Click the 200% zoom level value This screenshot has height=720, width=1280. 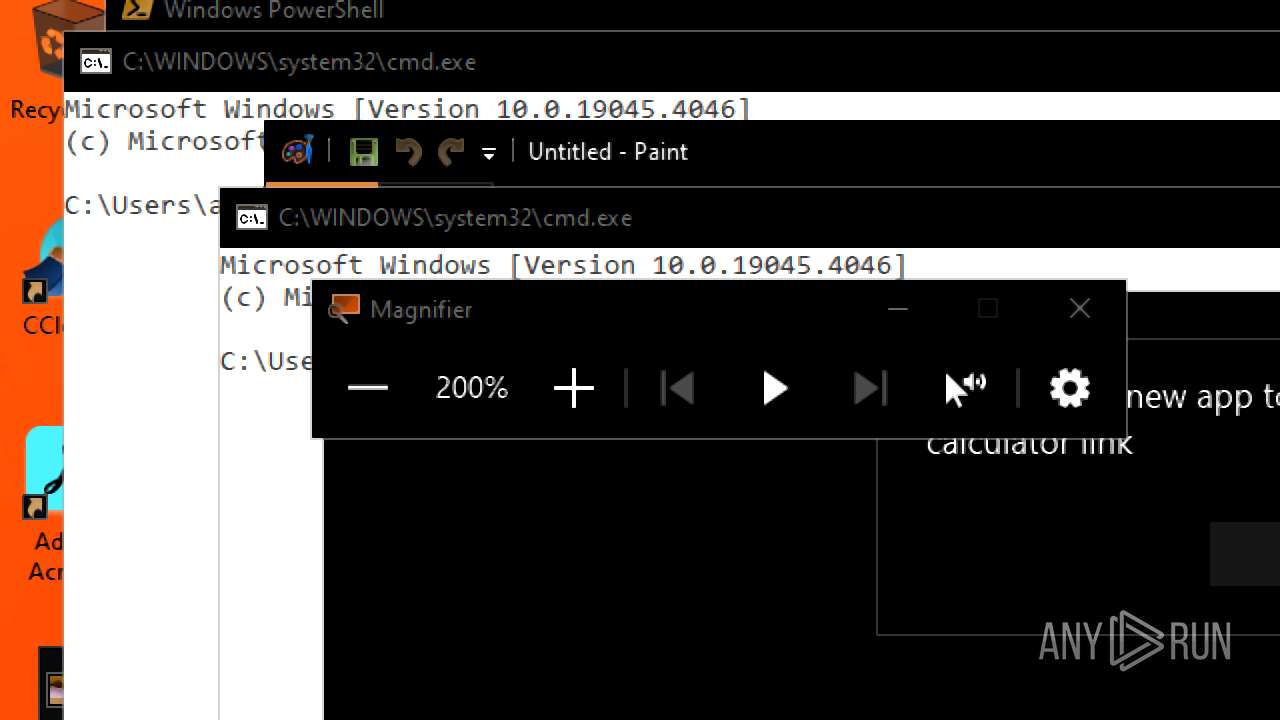[x=472, y=388]
